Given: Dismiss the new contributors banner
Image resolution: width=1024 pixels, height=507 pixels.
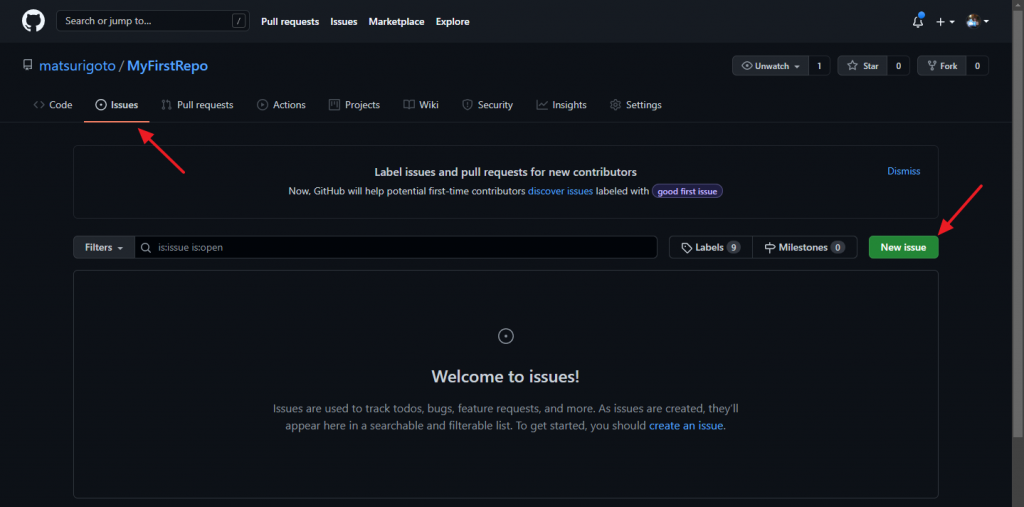Looking at the screenshot, I should click(x=903, y=171).
